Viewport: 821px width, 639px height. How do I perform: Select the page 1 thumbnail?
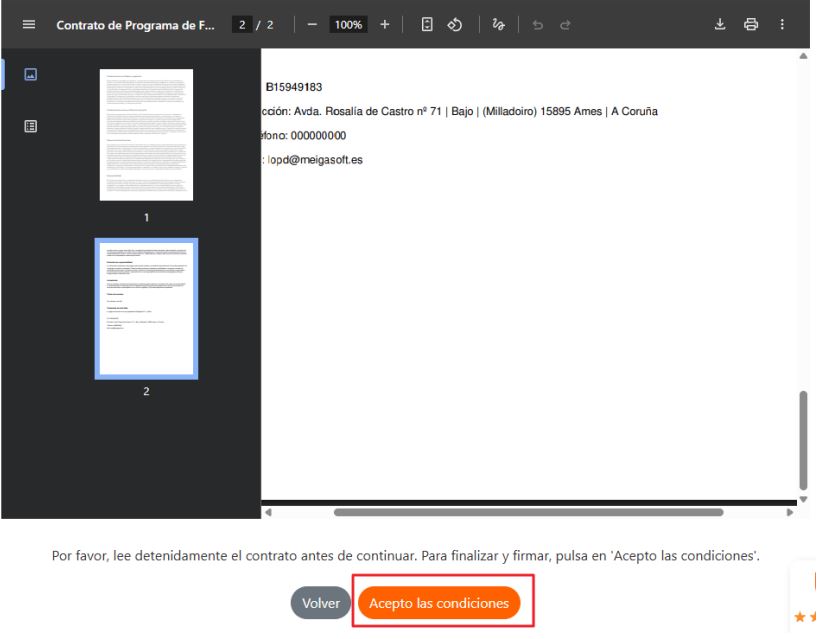[x=146, y=135]
